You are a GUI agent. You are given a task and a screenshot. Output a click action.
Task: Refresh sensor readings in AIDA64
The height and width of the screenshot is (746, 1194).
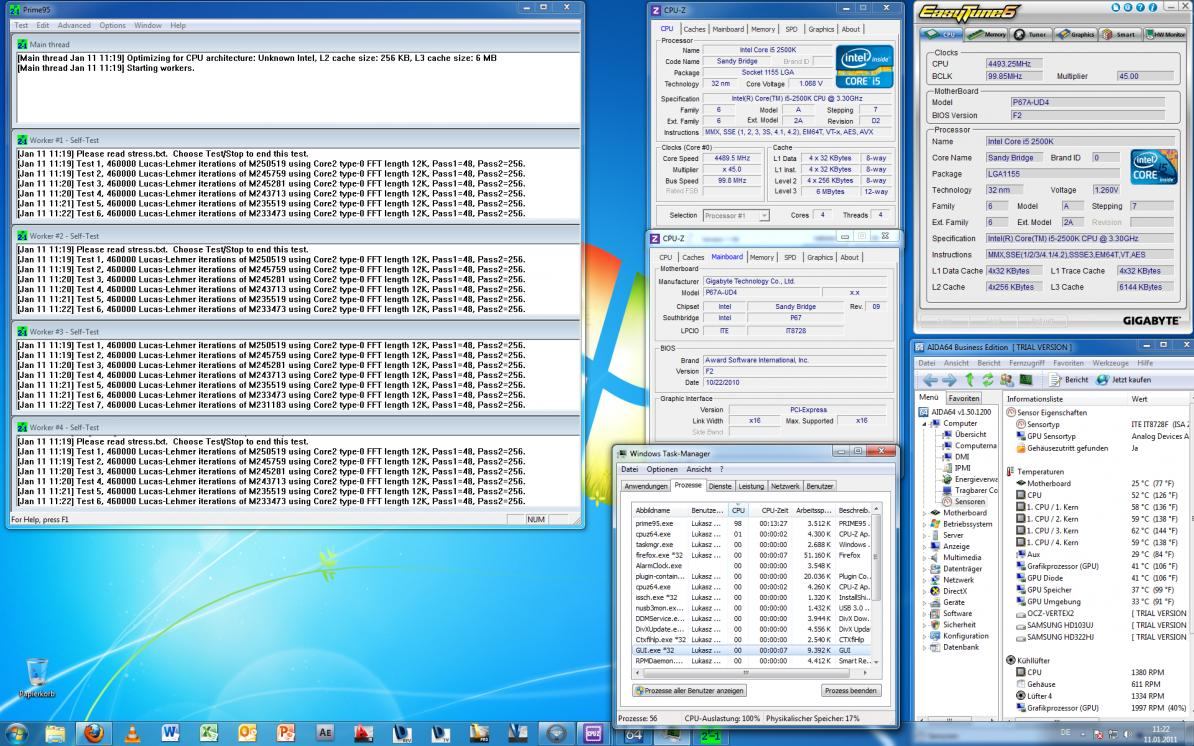coord(988,380)
